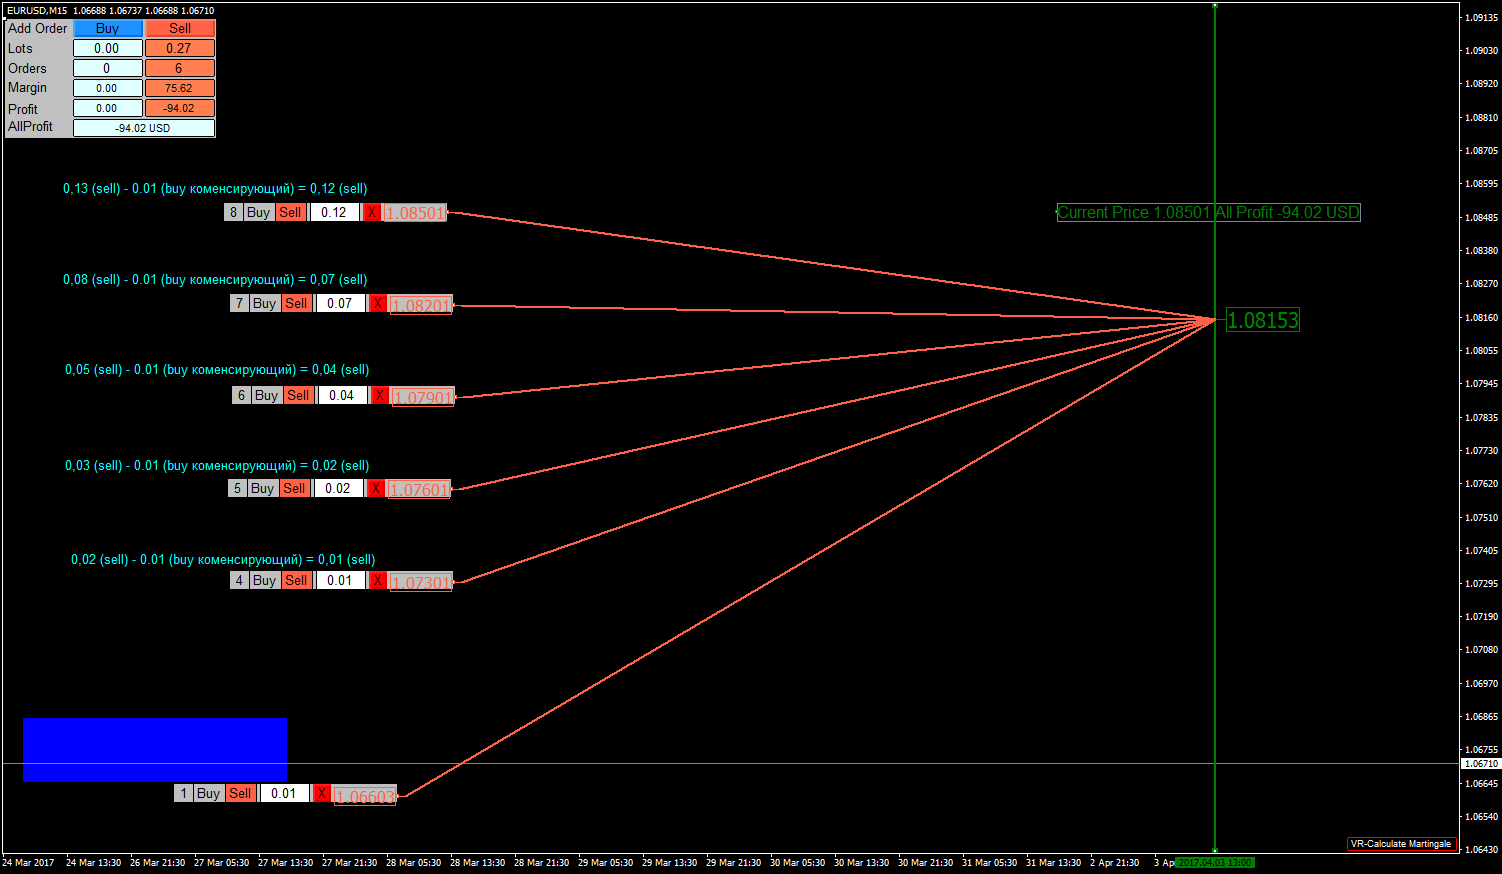The height and width of the screenshot is (874, 1502).
Task: Select price label 1.07301
Action: click(x=421, y=582)
